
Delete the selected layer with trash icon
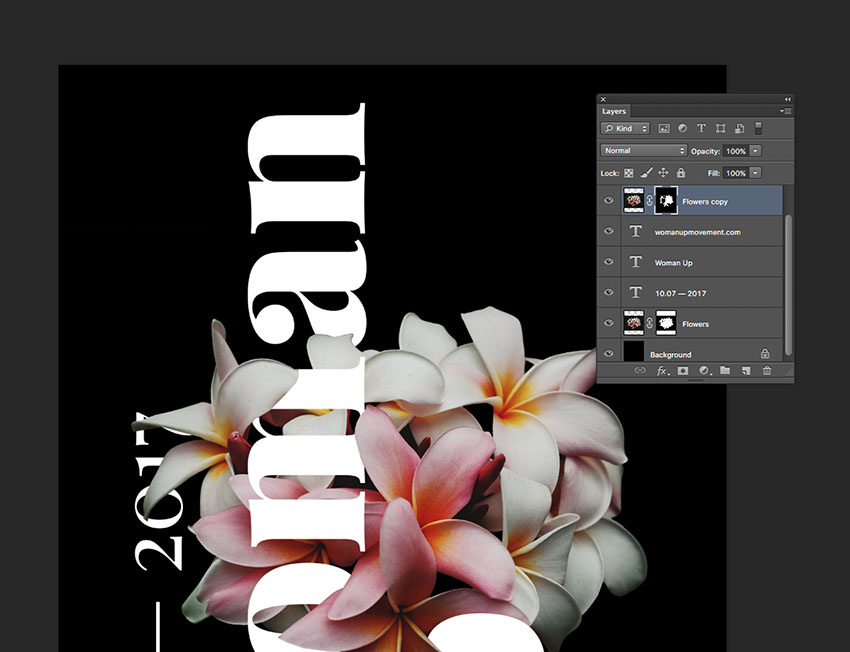click(767, 371)
